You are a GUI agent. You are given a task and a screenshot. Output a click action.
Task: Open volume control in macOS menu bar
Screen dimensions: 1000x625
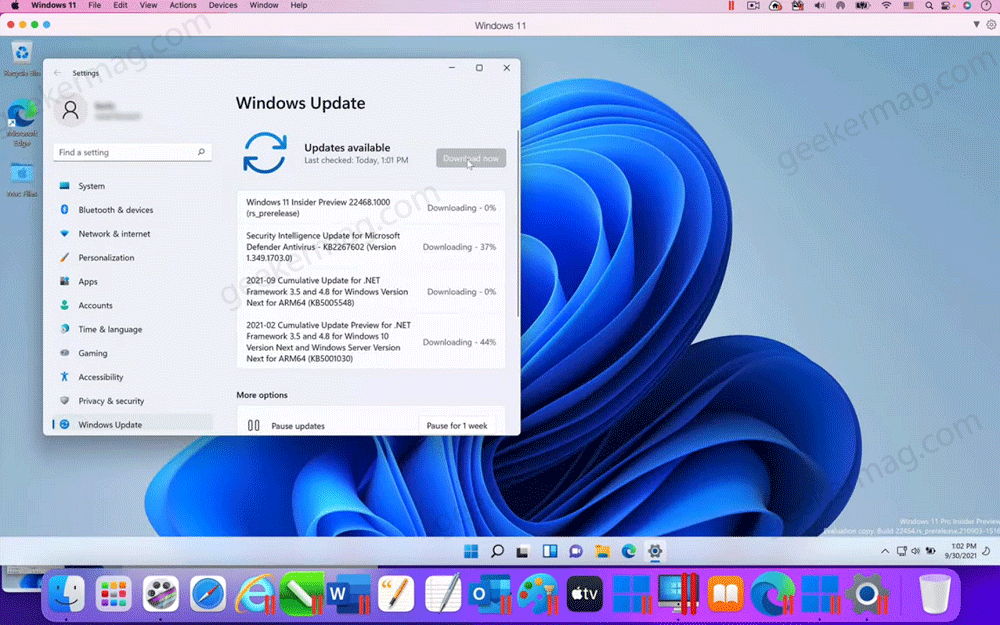820,6
